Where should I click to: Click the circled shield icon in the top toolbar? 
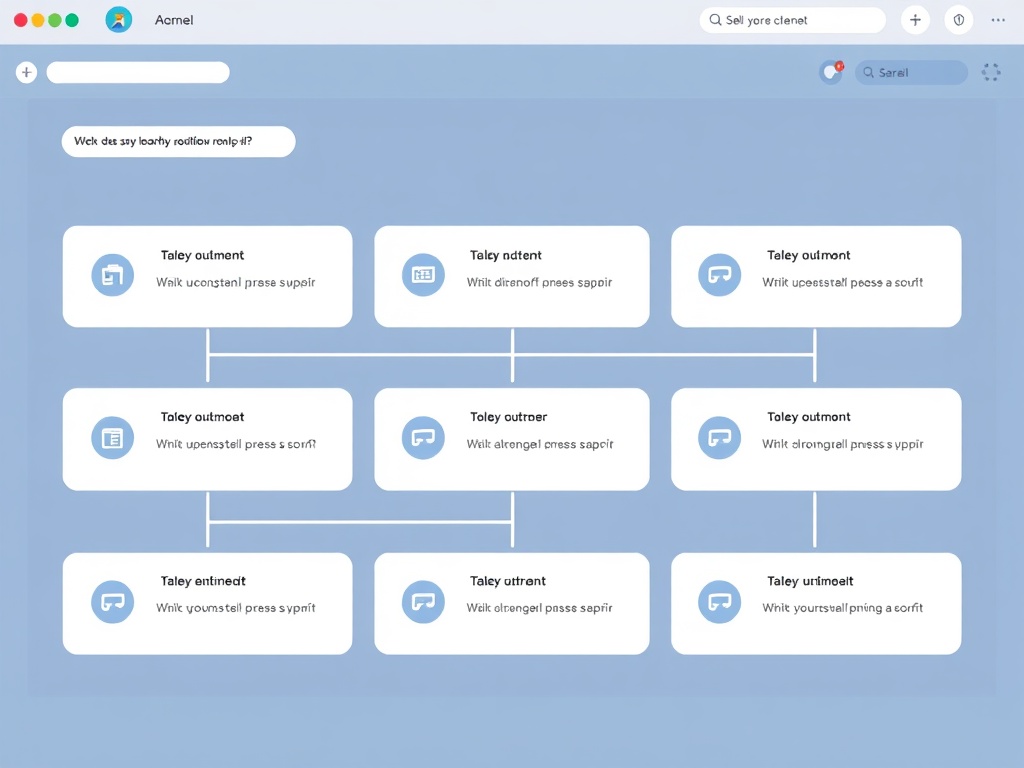tap(959, 20)
